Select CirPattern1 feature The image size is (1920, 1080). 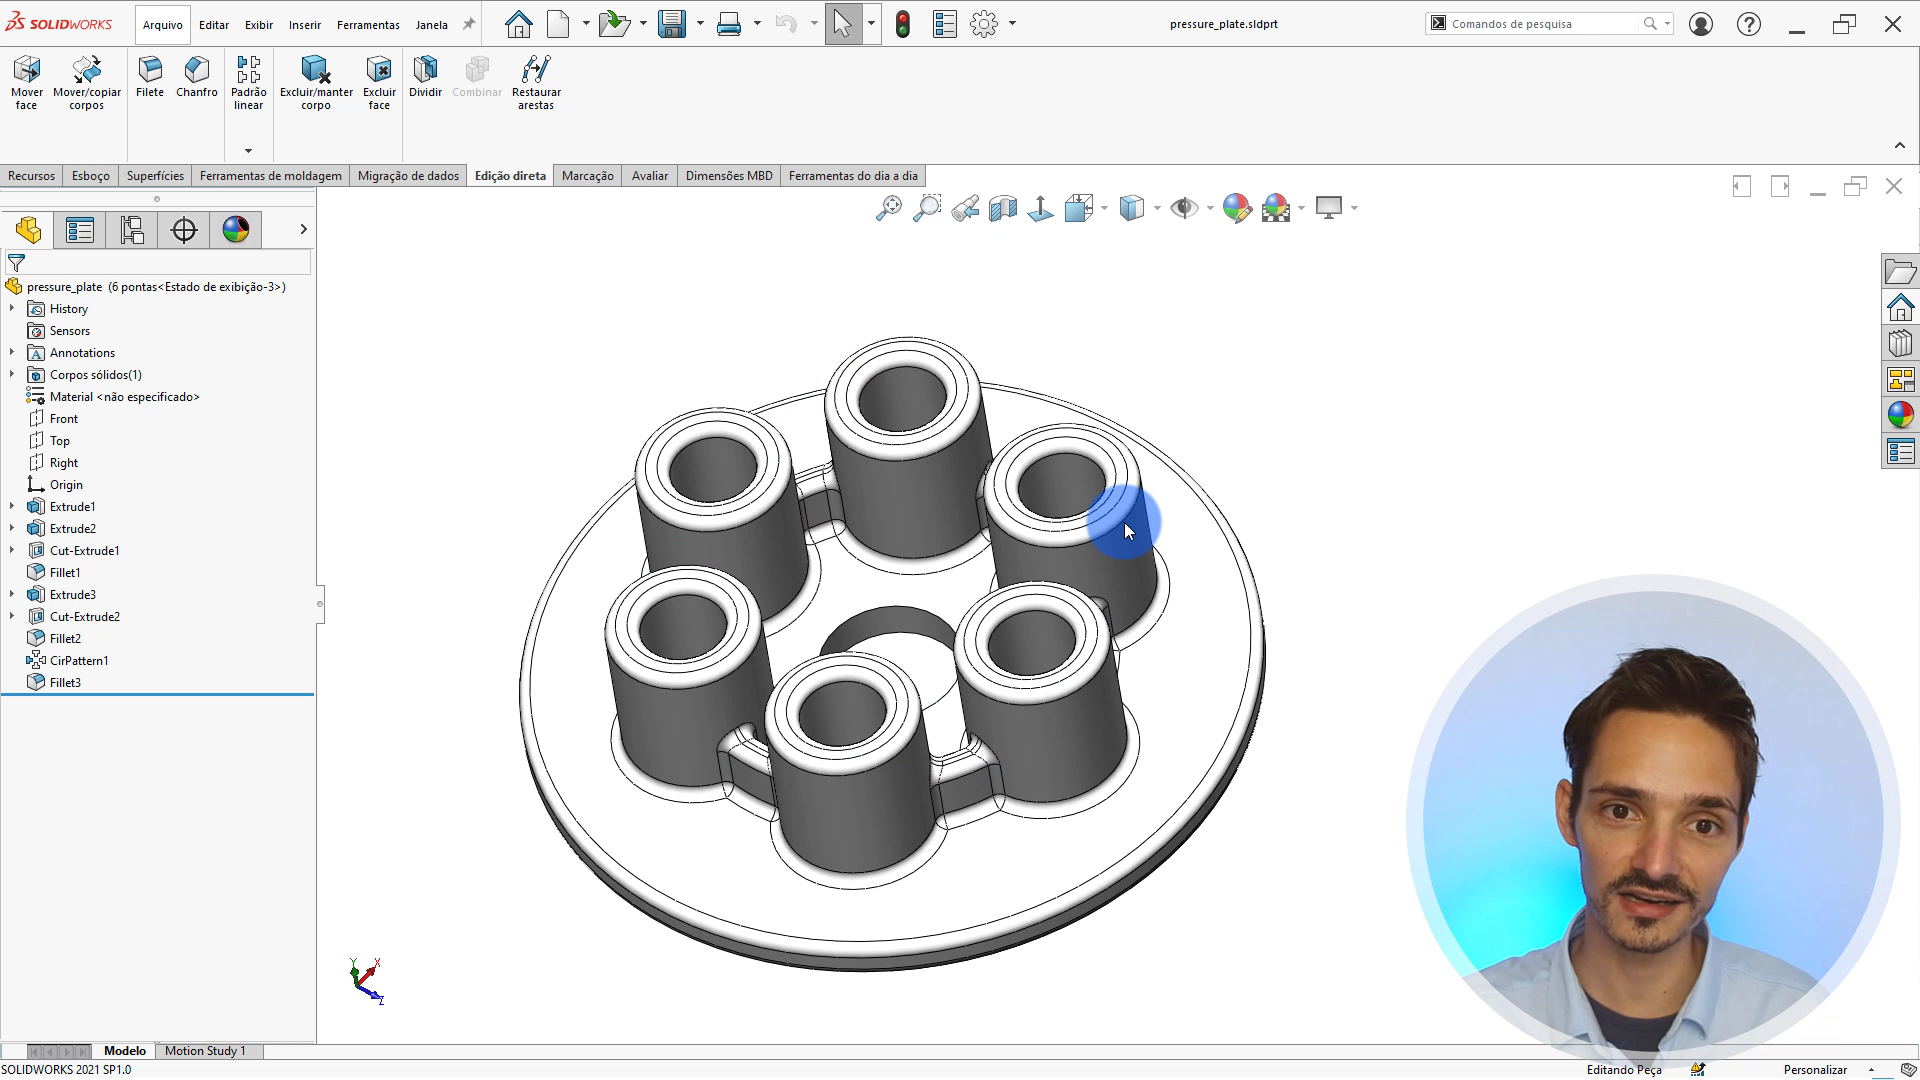pyautogui.click(x=79, y=661)
